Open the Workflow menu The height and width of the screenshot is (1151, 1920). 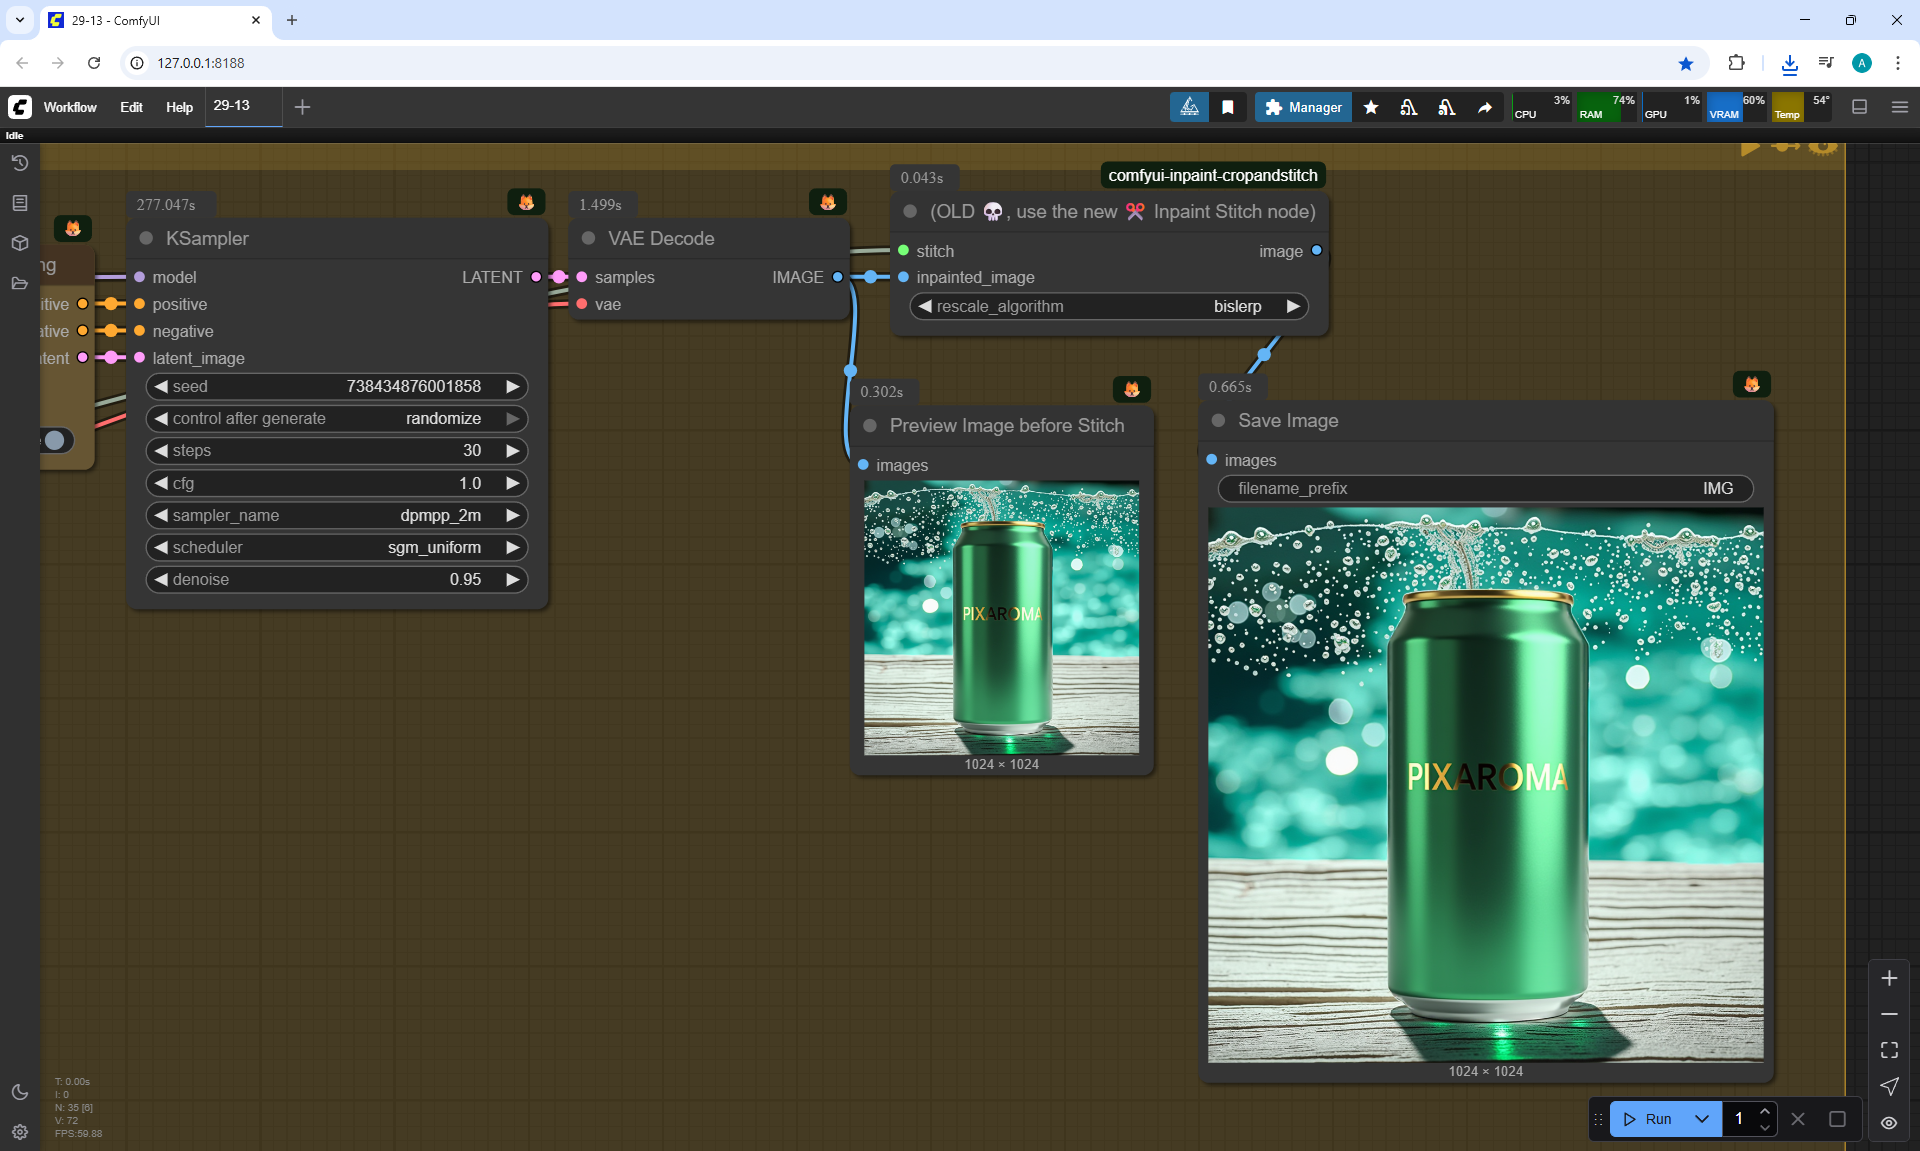pos(70,107)
